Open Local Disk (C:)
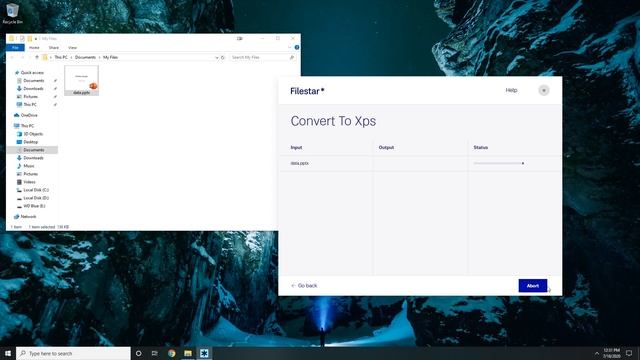The width and height of the screenshot is (640, 360). point(36,190)
